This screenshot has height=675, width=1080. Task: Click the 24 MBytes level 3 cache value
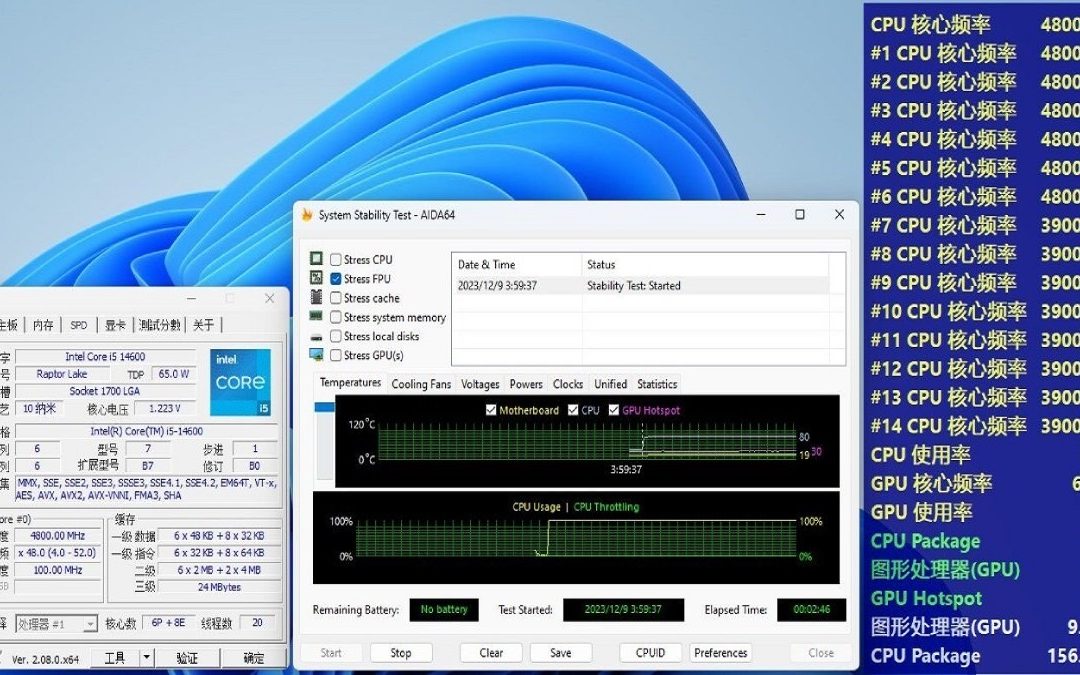click(219, 588)
